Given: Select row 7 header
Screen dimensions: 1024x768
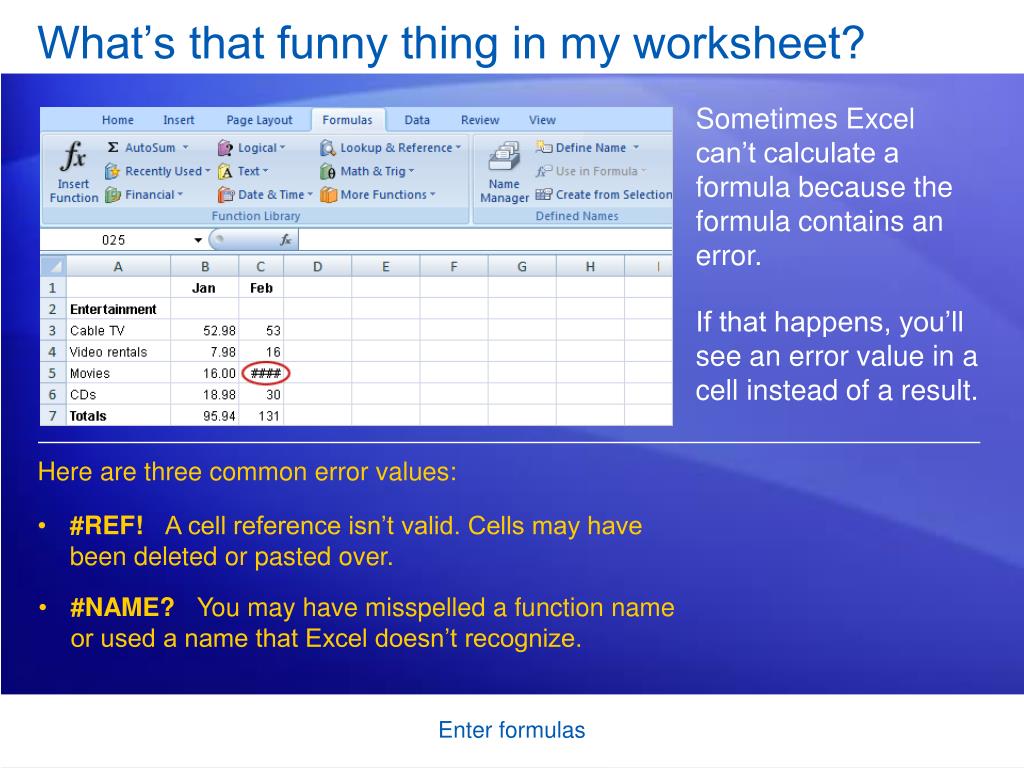Looking at the screenshot, I should pos(53,416).
